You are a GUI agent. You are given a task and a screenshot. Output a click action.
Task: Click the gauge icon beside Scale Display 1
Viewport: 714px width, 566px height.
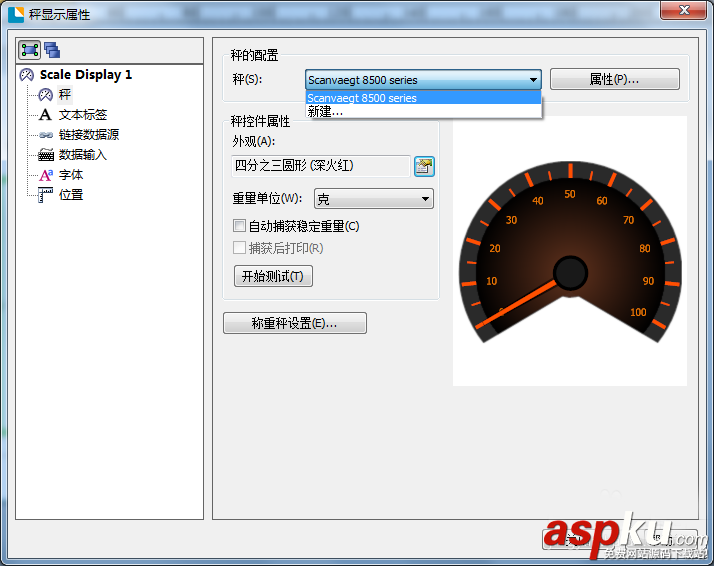tap(27, 75)
